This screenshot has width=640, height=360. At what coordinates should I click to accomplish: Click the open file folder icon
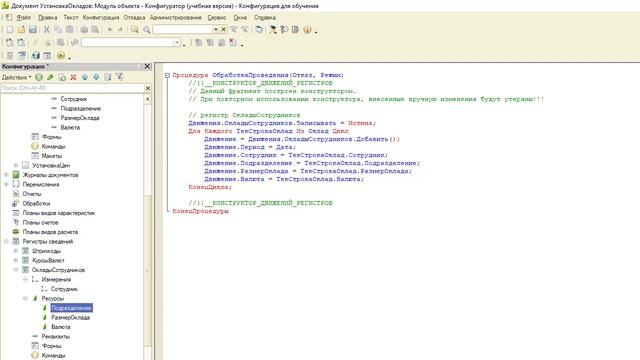coord(21,29)
